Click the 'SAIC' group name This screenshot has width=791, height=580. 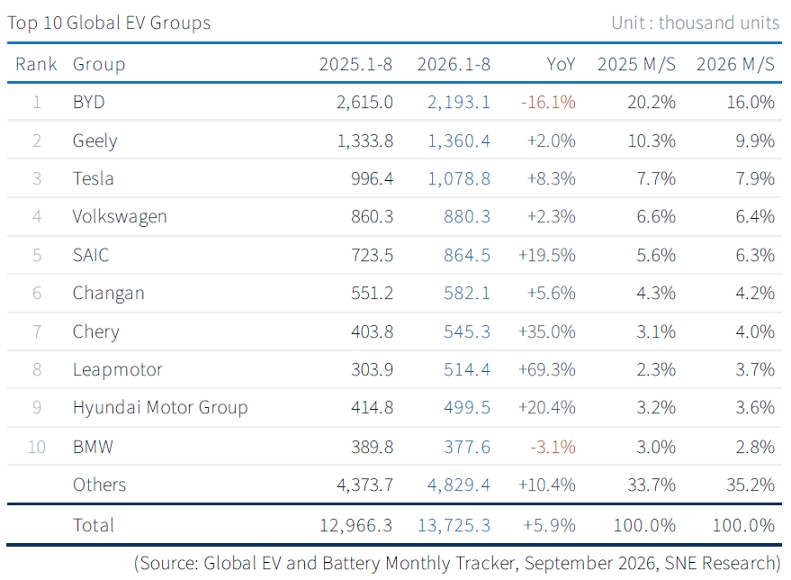[x=91, y=255]
